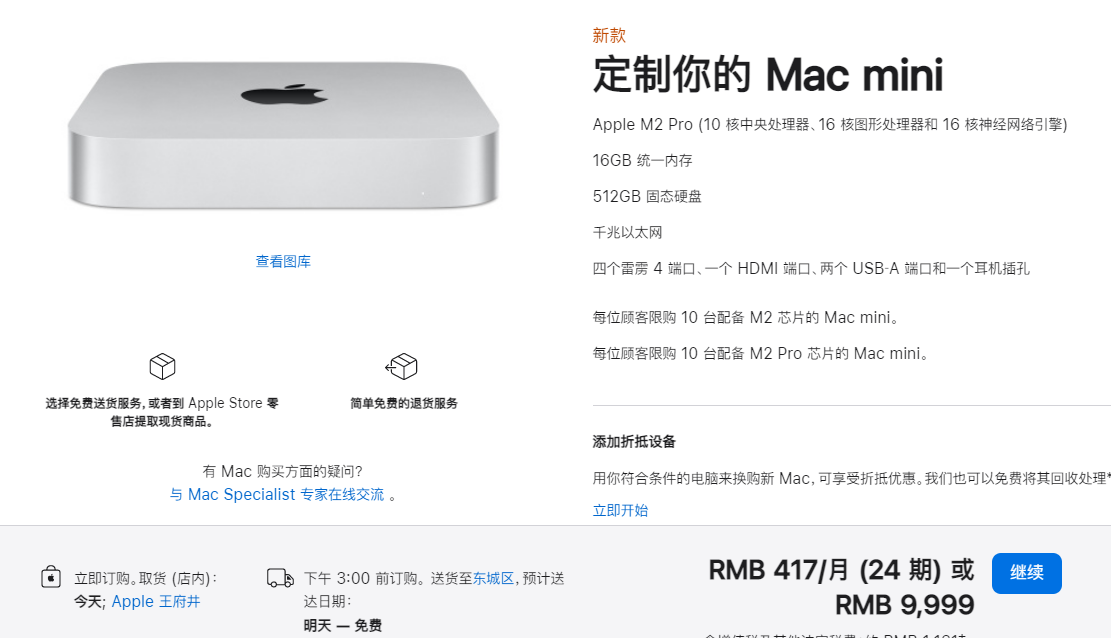Open the Mac Specialist 专家在线交流 chat link
Screen dimensions: 1111x638
[277, 494]
